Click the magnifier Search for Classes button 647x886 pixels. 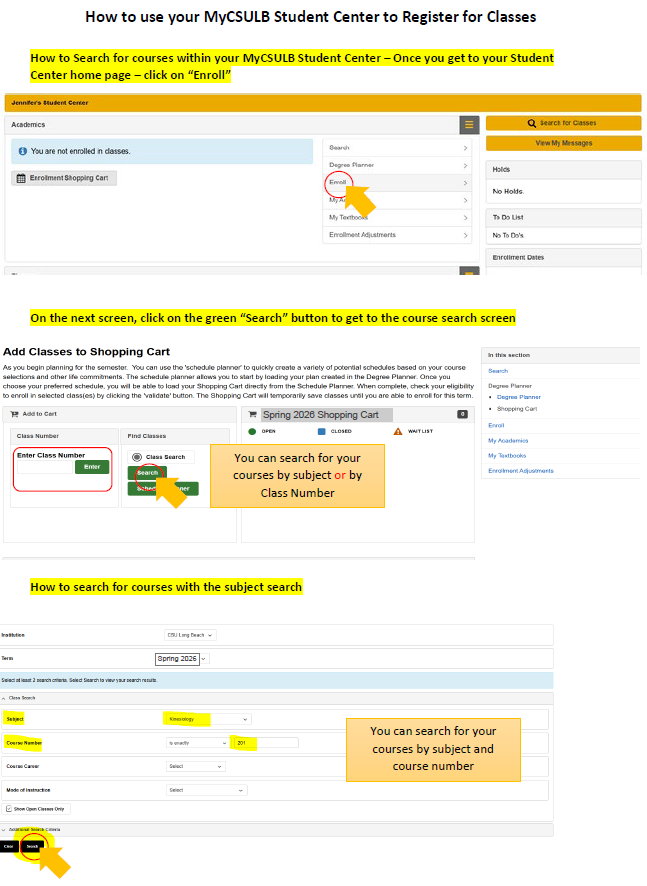[563, 123]
